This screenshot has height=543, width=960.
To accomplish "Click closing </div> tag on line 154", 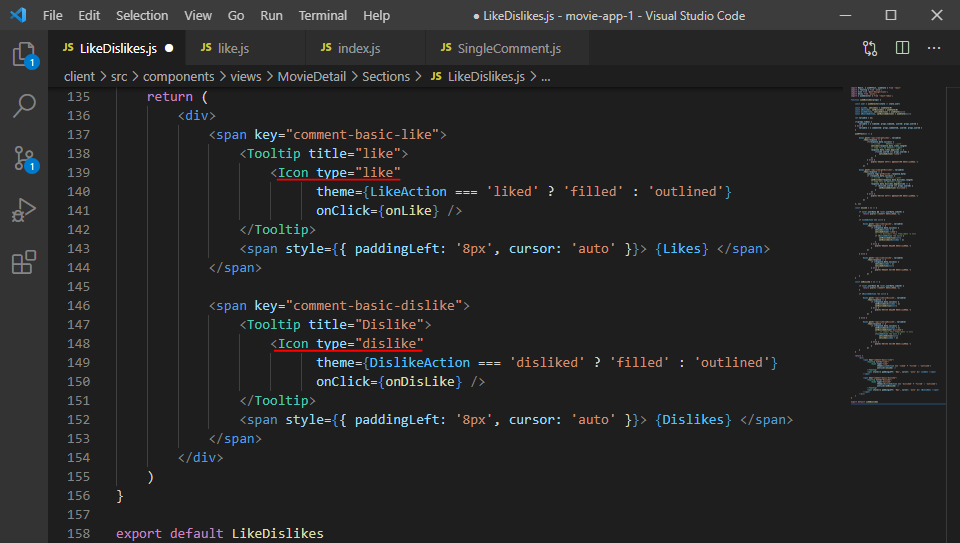I will (201, 457).
